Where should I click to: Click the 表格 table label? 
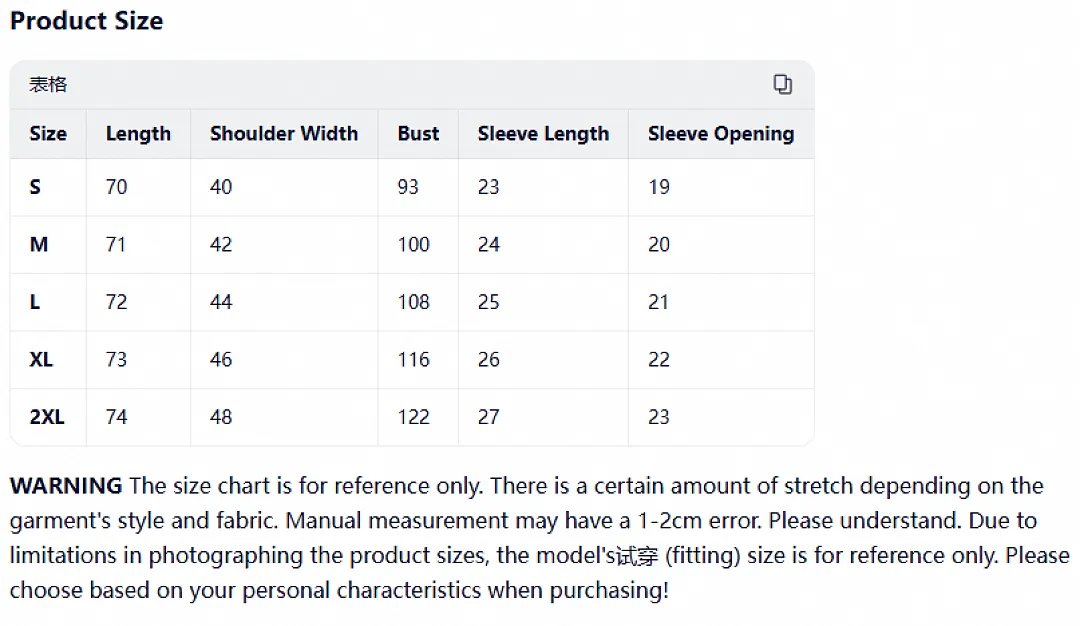tap(48, 85)
